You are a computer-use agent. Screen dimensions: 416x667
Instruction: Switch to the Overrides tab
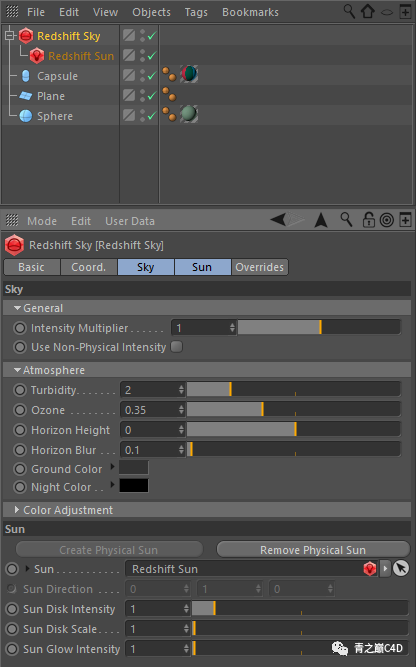(259, 267)
